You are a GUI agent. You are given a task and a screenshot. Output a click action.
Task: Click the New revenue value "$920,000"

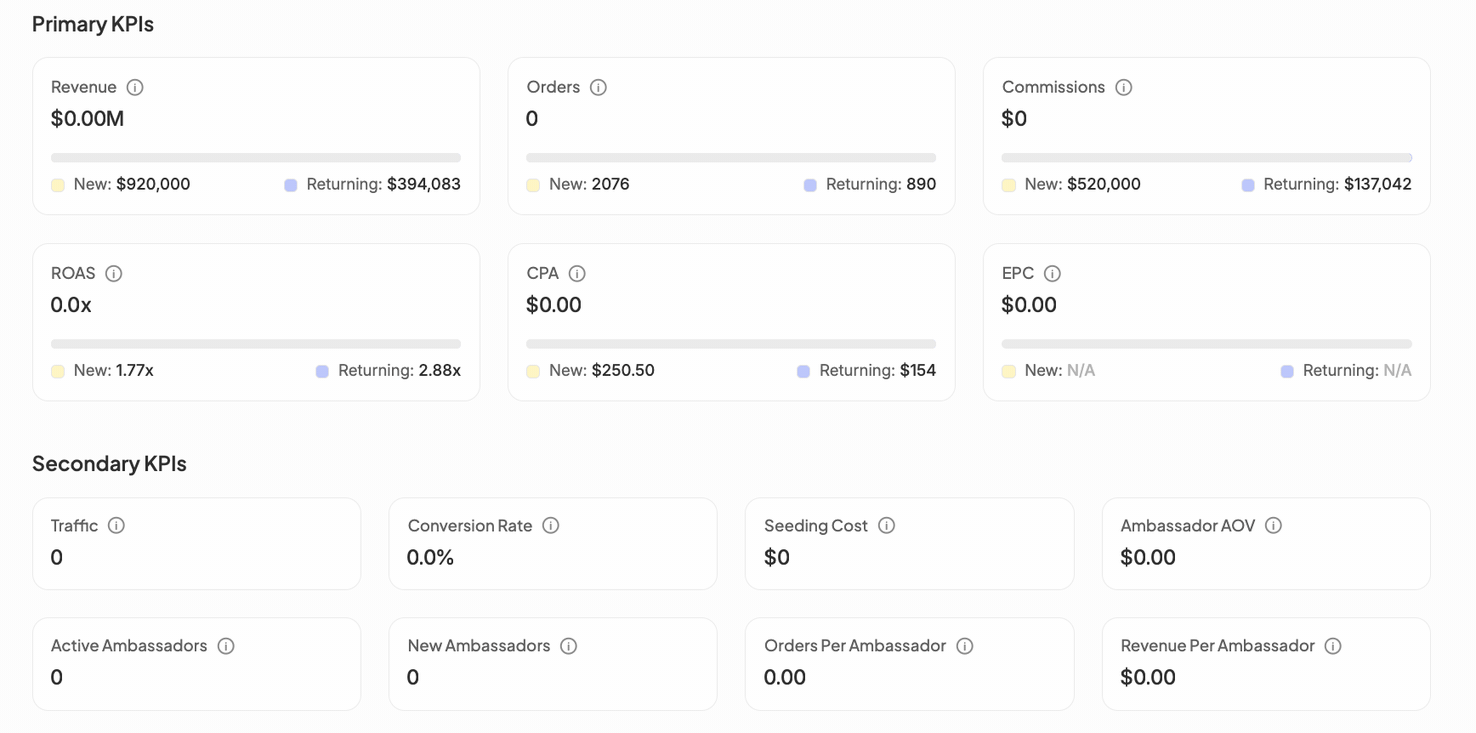(153, 184)
